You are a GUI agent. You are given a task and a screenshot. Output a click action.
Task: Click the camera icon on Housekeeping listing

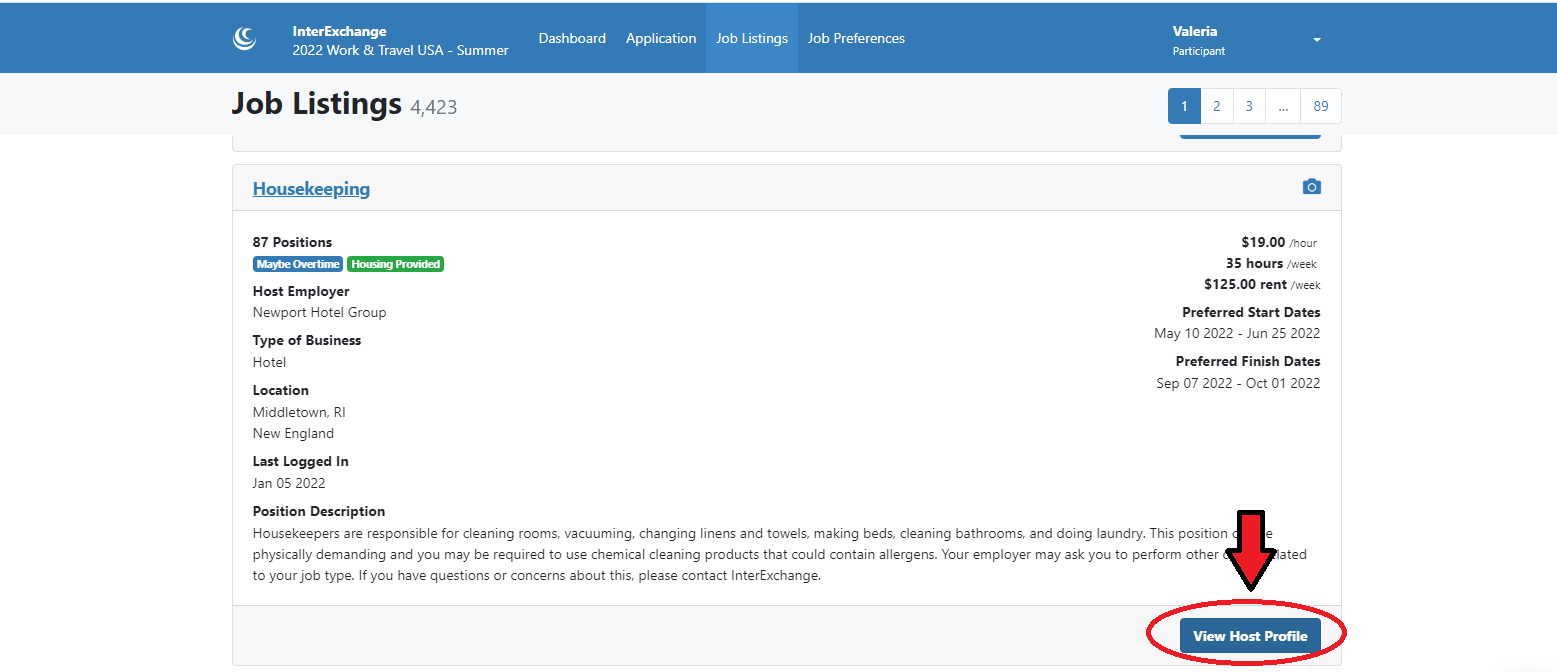point(1311,187)
